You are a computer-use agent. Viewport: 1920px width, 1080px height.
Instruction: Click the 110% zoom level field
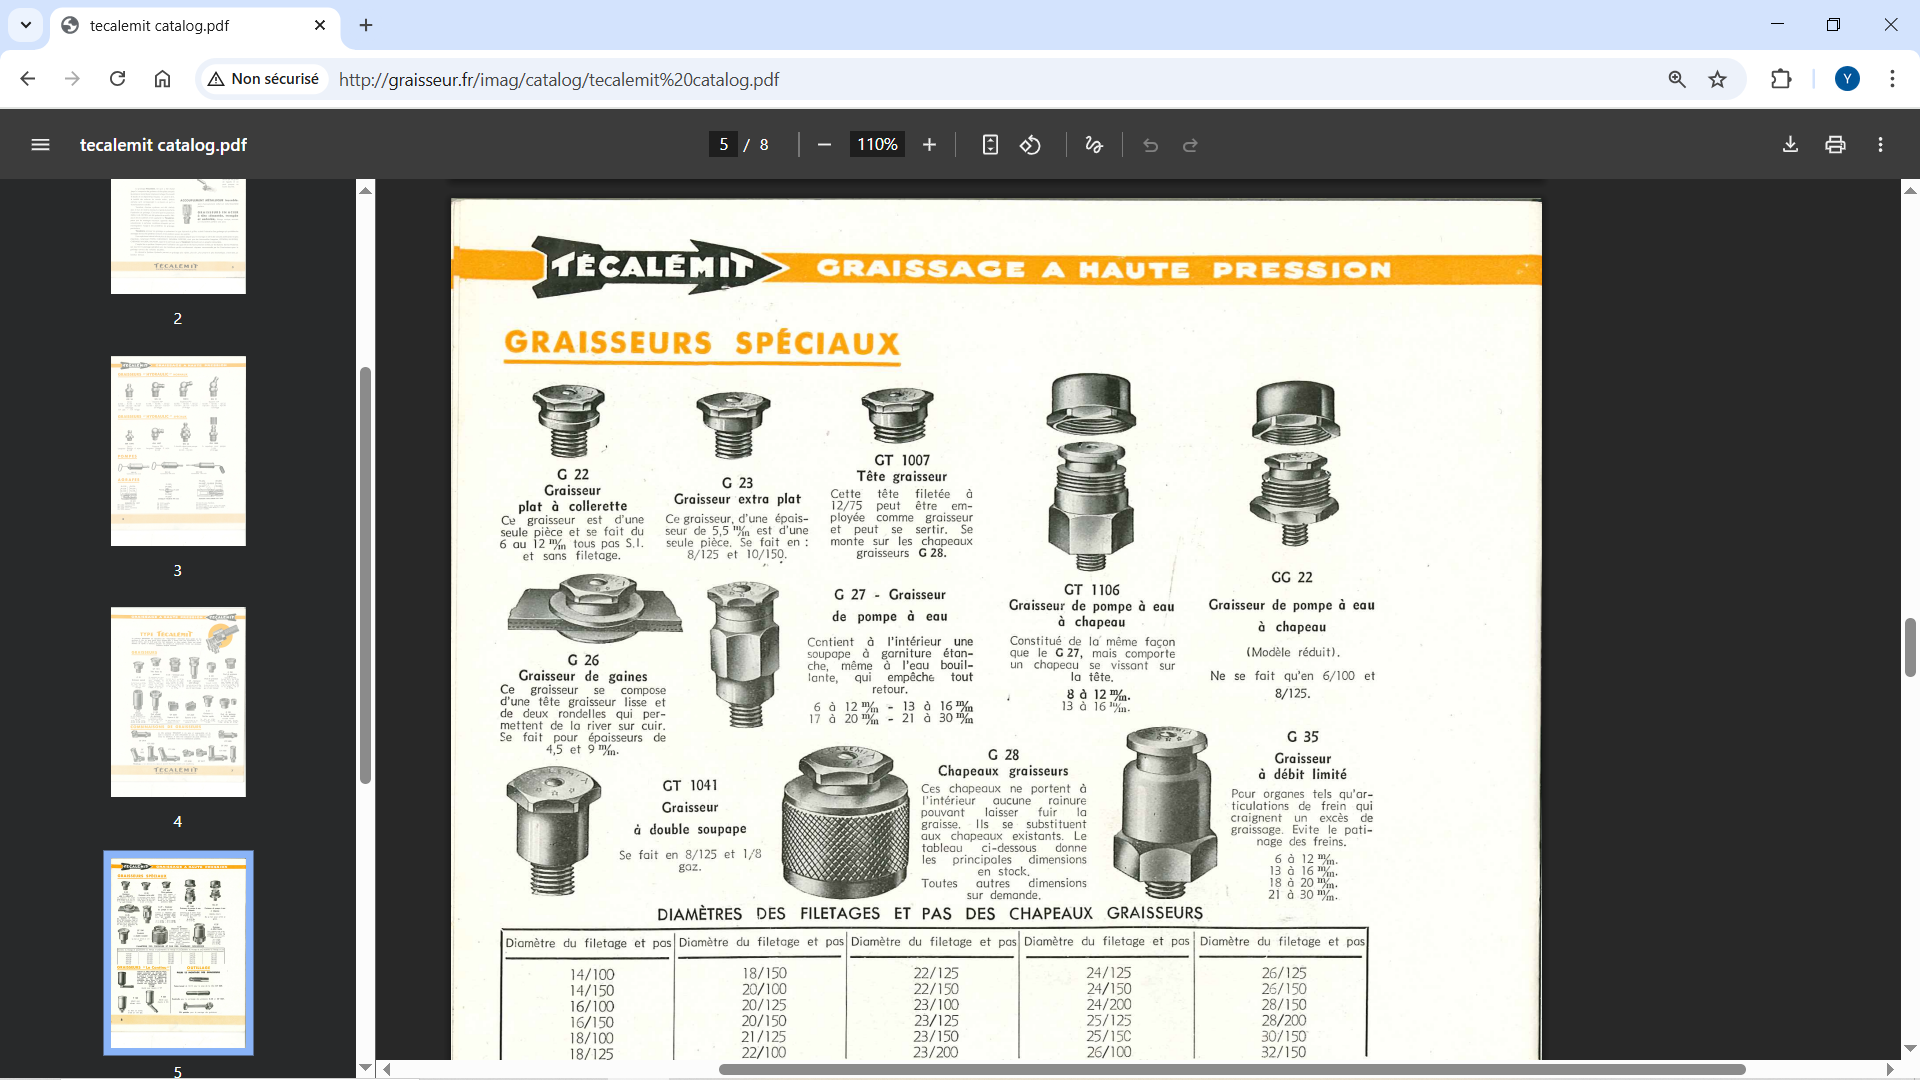(x=877, y=145)
